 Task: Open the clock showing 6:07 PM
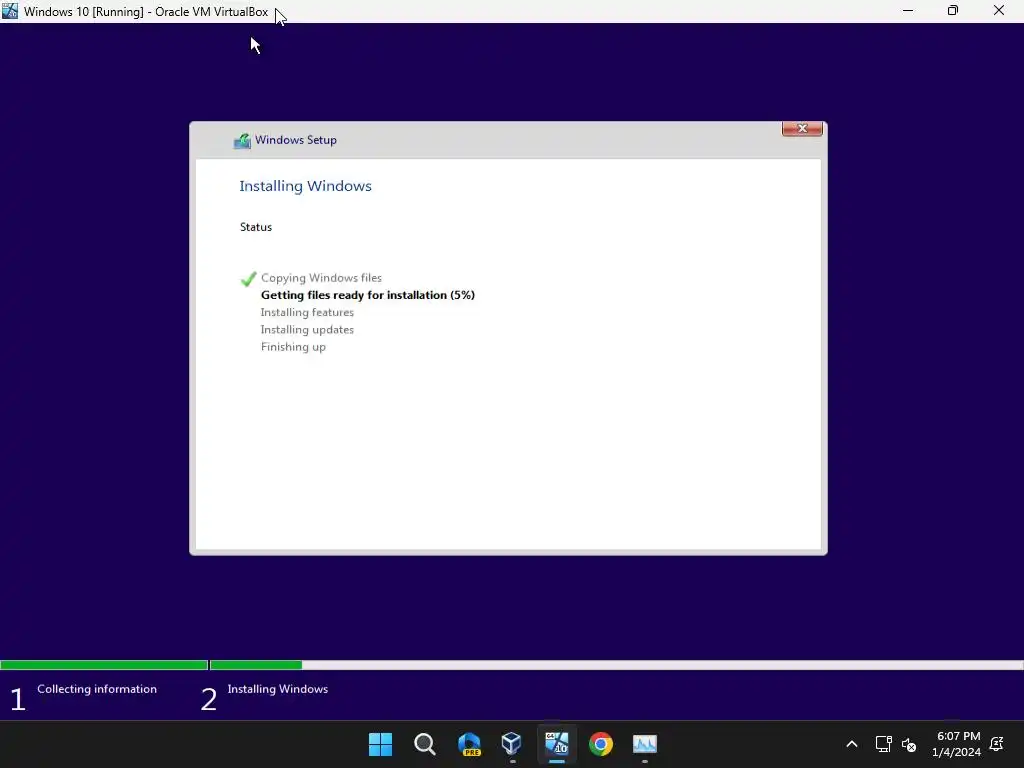tap(957, 744)
